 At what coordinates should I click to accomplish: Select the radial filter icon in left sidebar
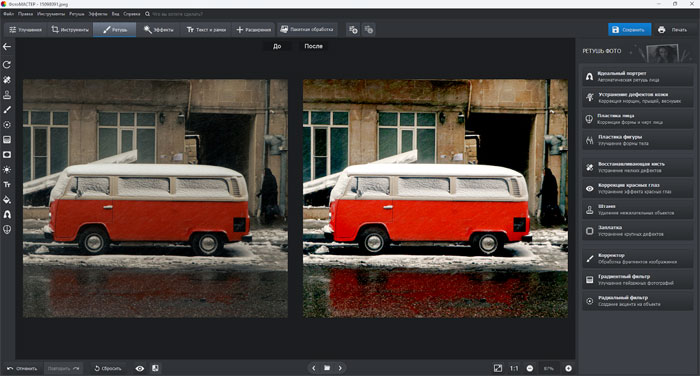pyautogui.click(x=7, y=125)
